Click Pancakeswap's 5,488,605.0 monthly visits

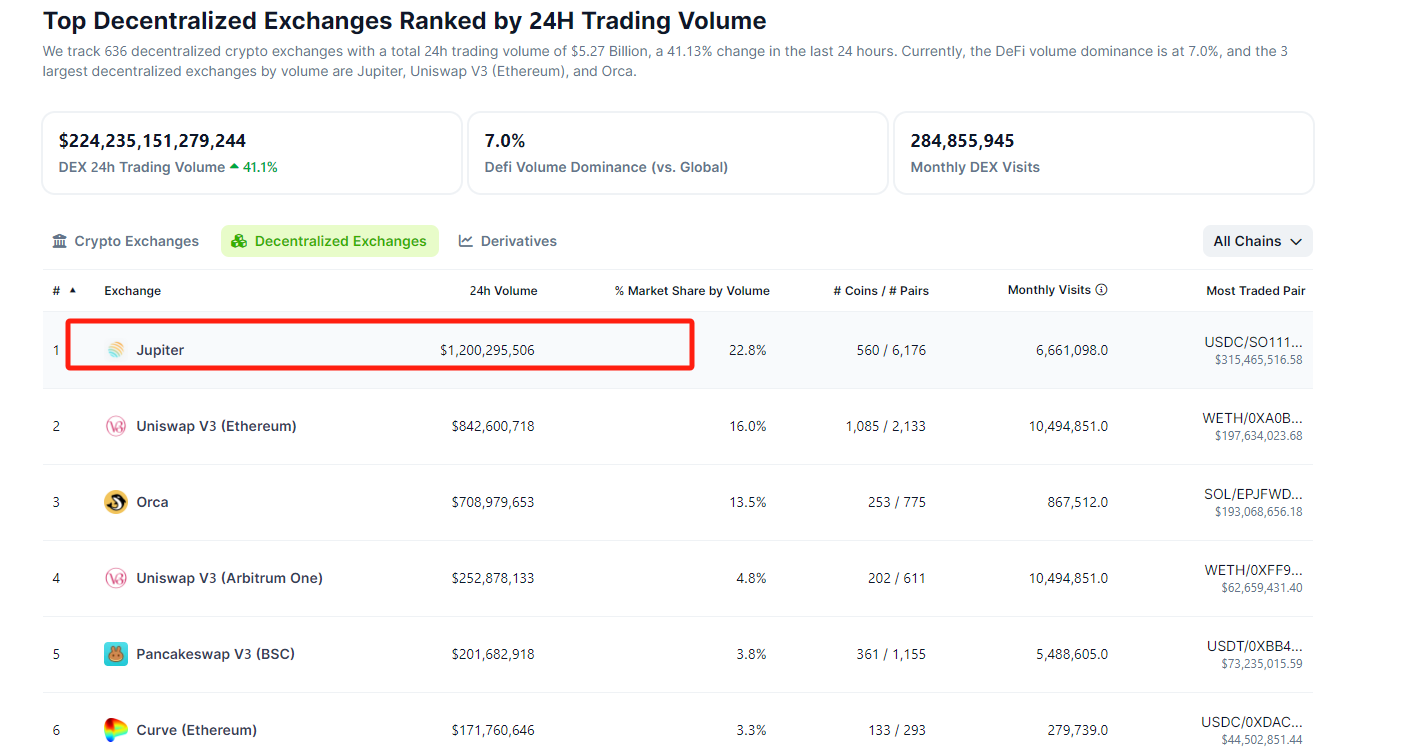[1072, 654]
